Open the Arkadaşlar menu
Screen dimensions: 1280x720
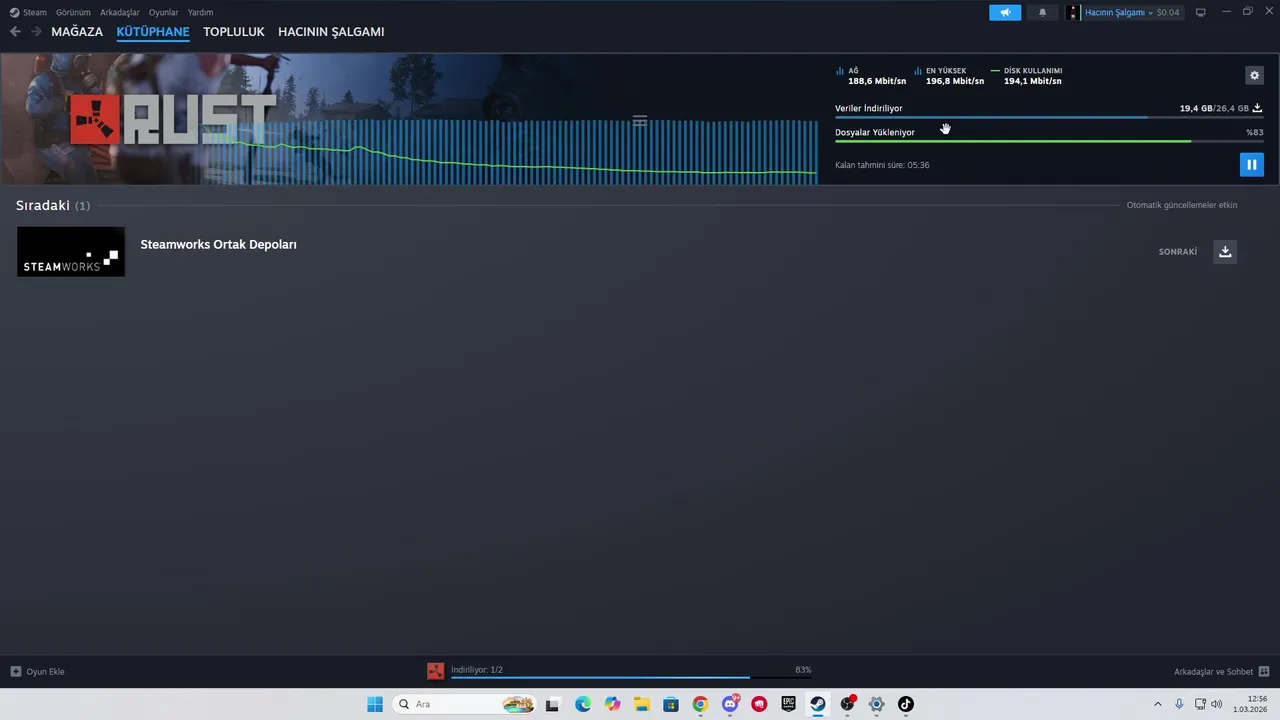tap(120, 12)
